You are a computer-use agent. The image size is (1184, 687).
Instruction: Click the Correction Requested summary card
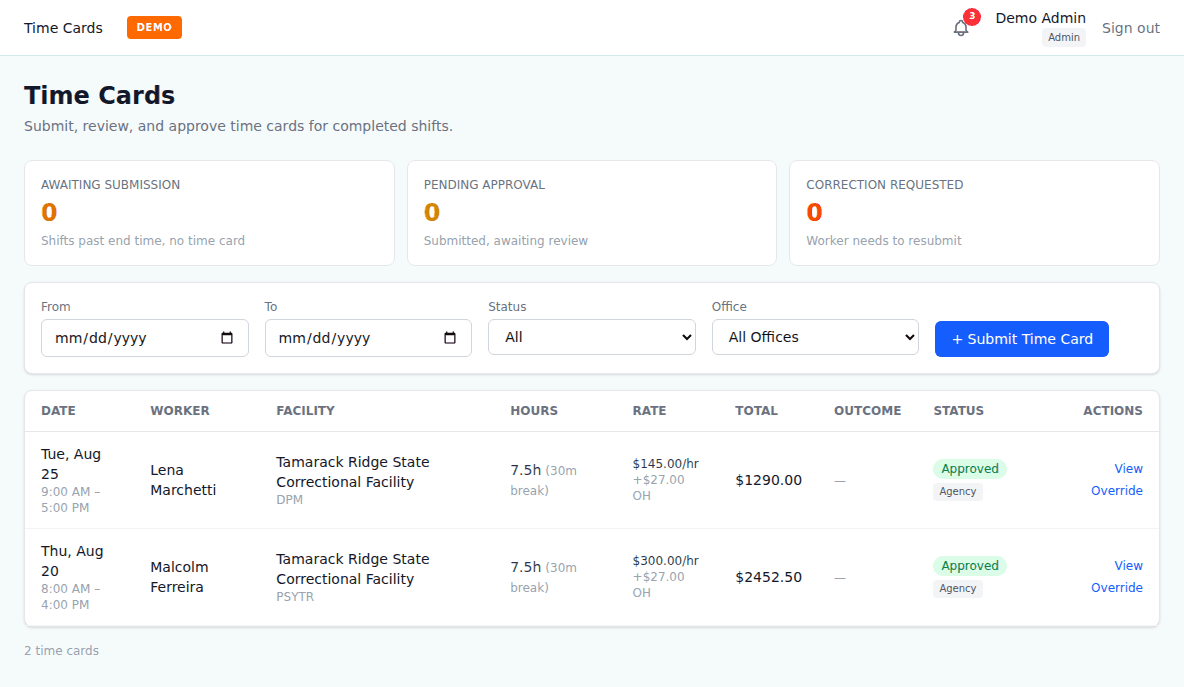coord(974,213)
